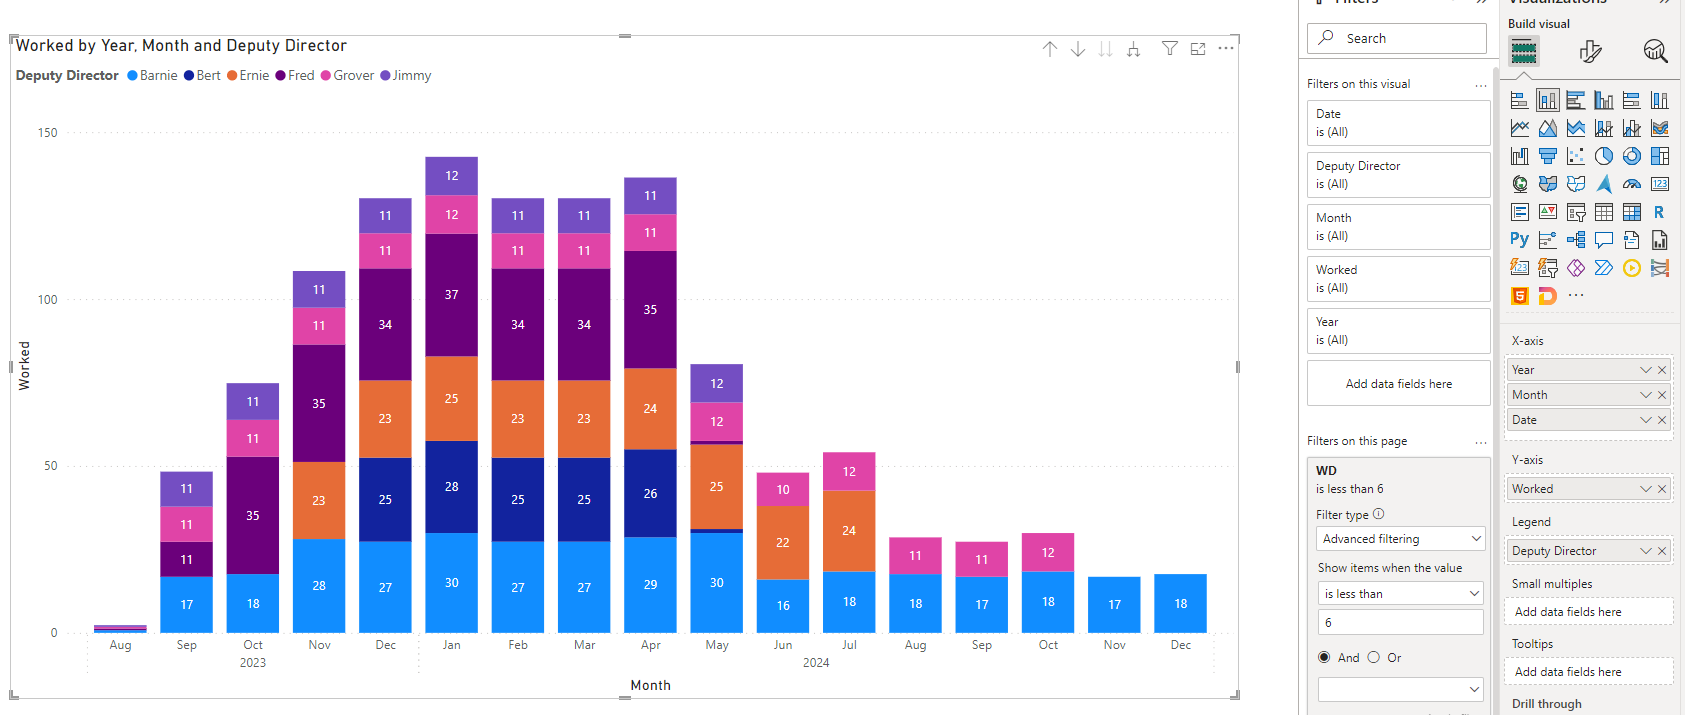
Task: Remove Year field from X-axis
Action: click(1662, 370)
